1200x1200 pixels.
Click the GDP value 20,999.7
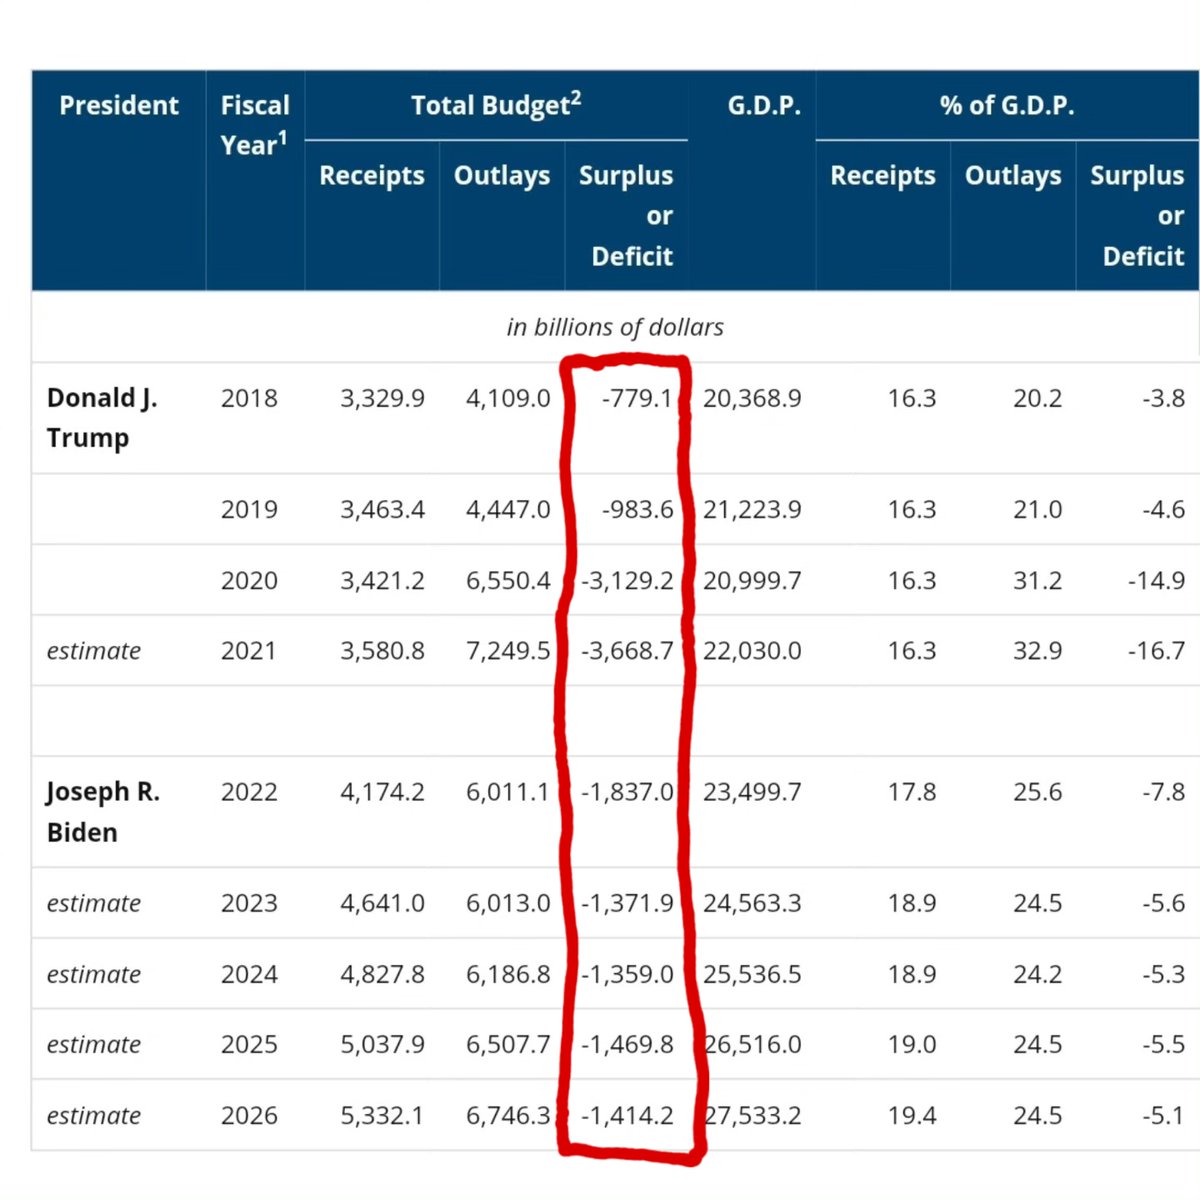pyautogui.click(x=752, y=580)
